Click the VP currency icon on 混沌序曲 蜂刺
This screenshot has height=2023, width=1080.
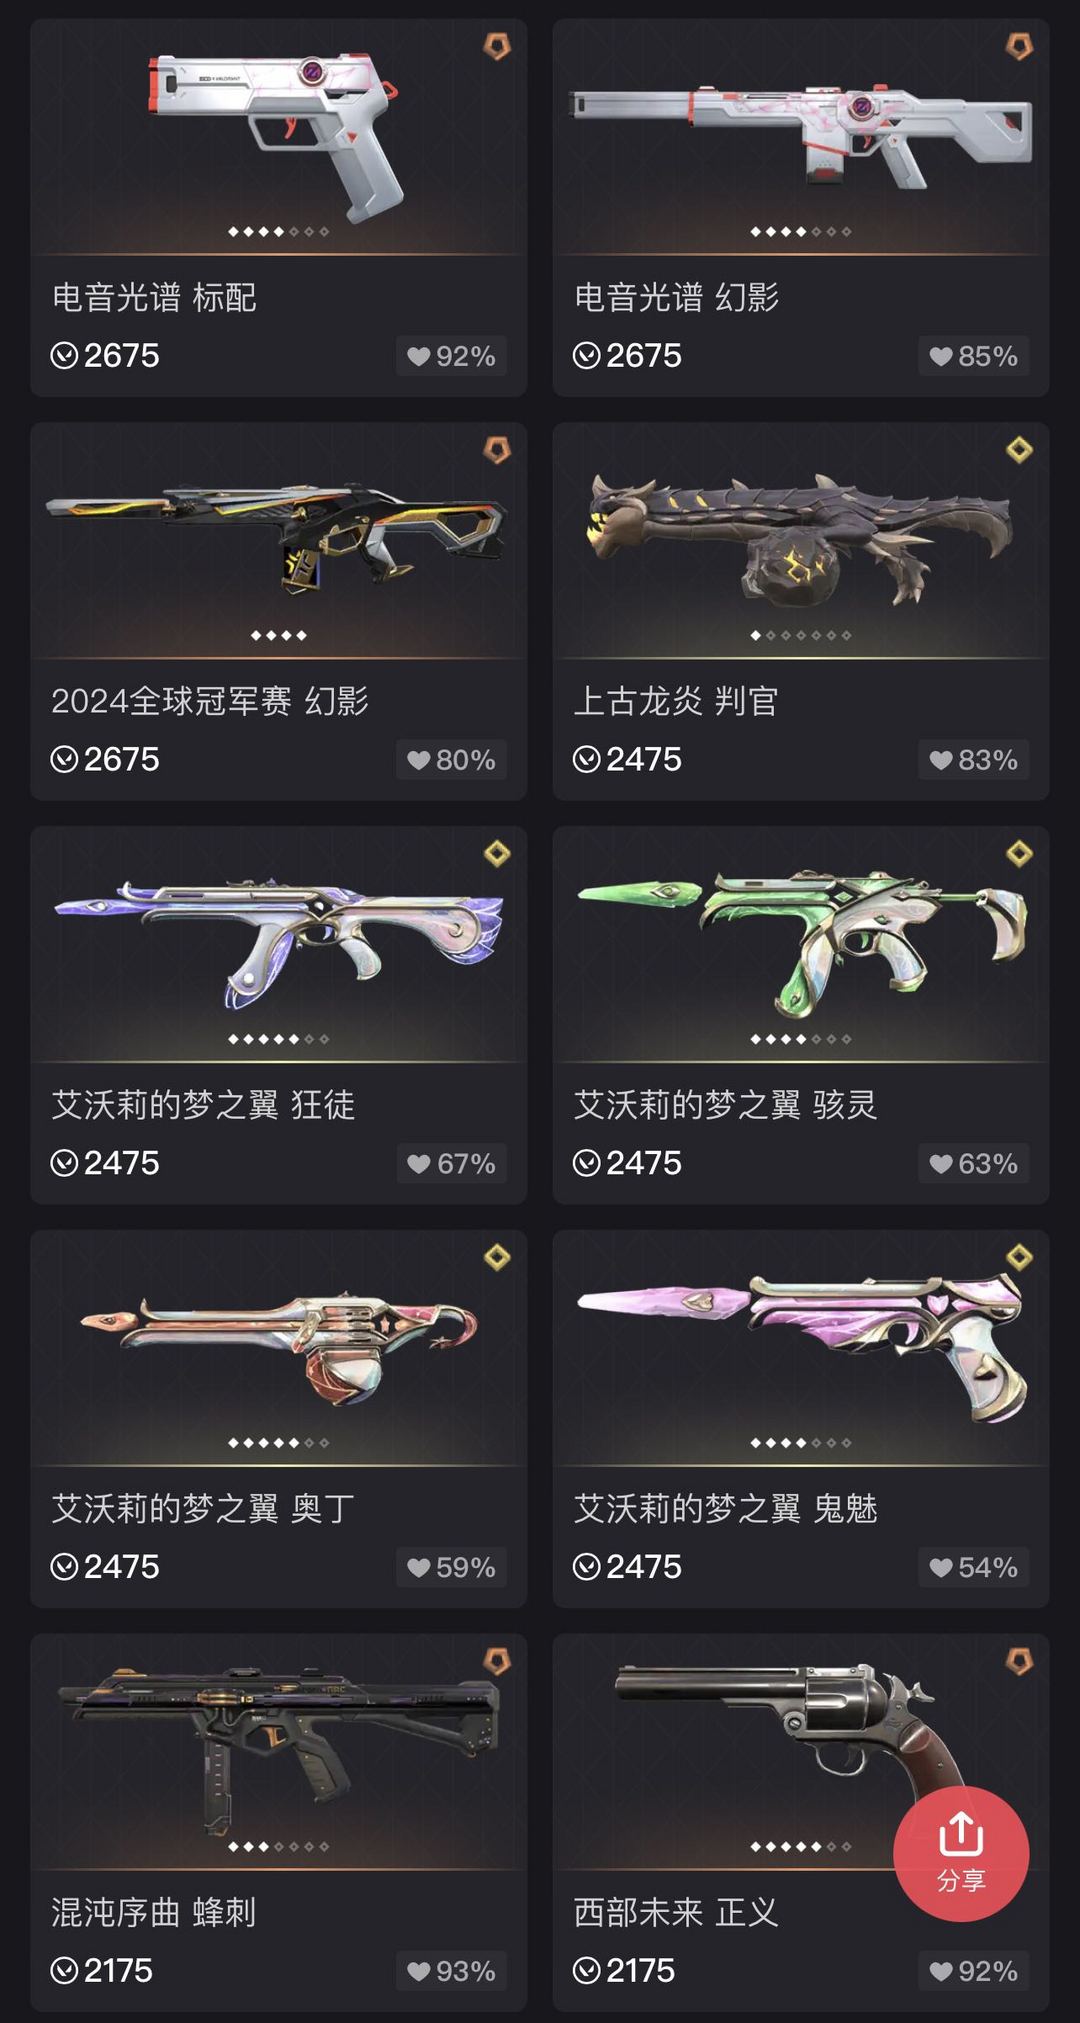[64, 1970]
